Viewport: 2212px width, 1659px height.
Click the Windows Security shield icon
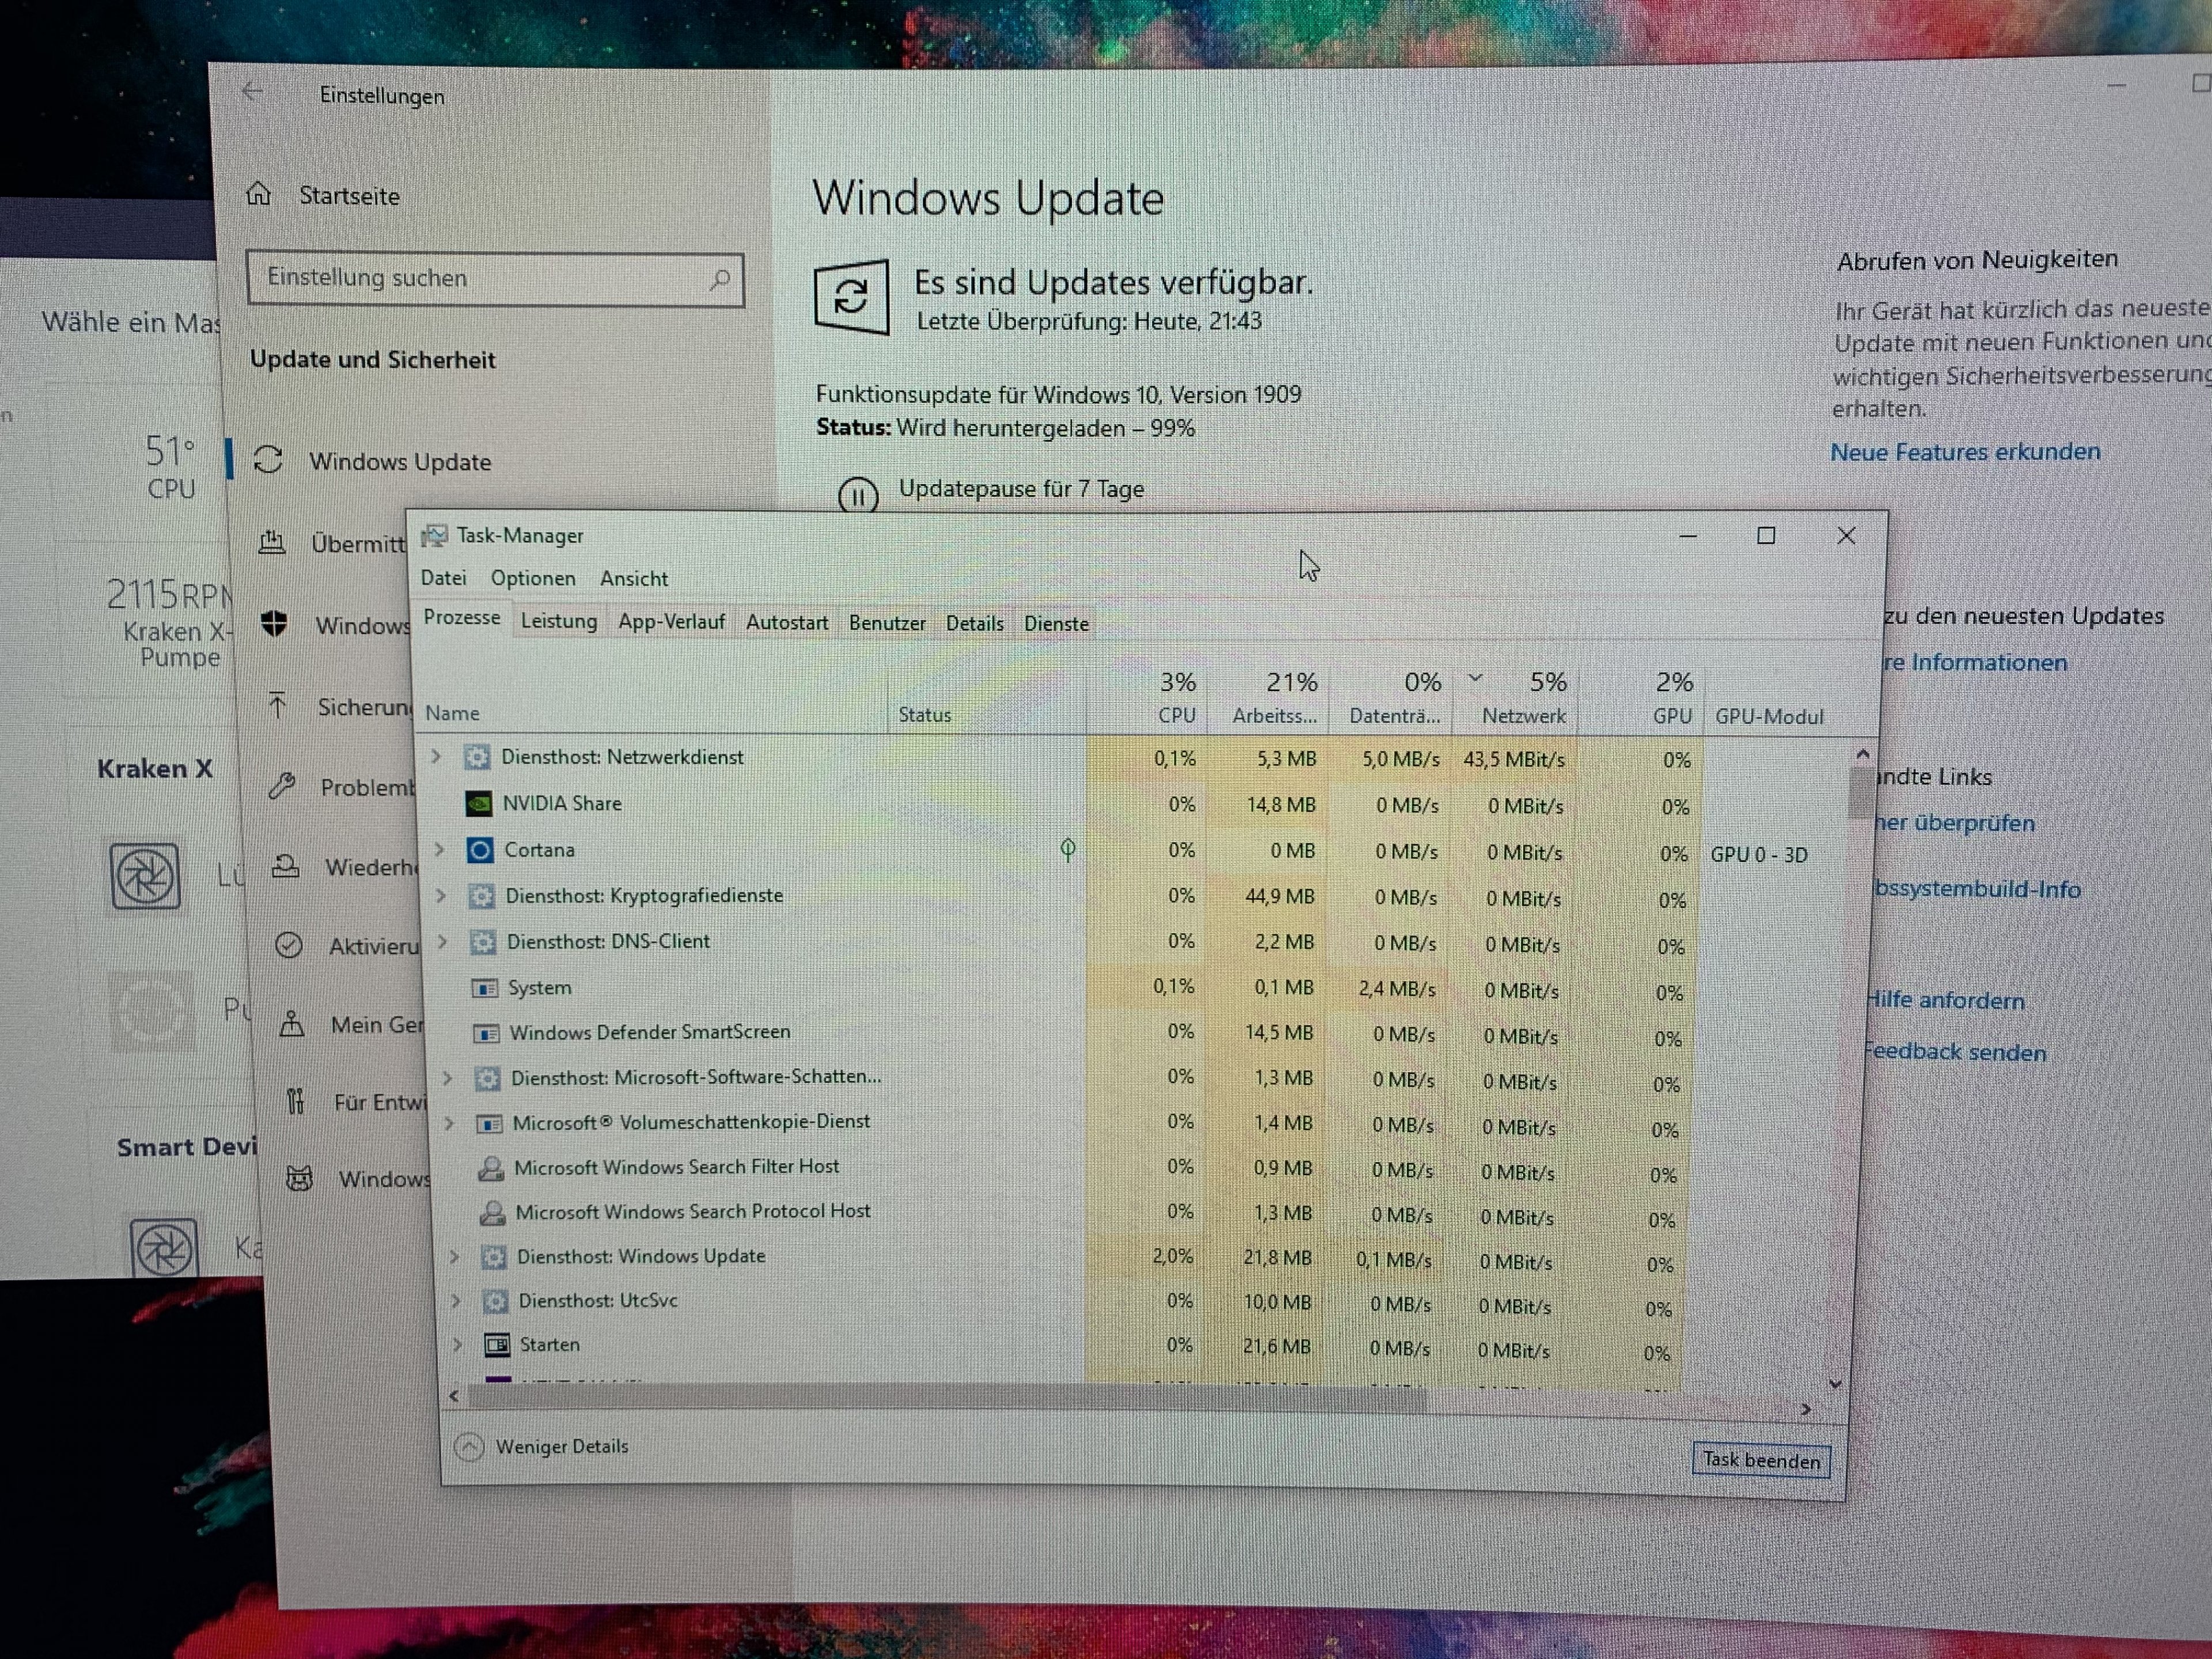click(x=274, y=624)
